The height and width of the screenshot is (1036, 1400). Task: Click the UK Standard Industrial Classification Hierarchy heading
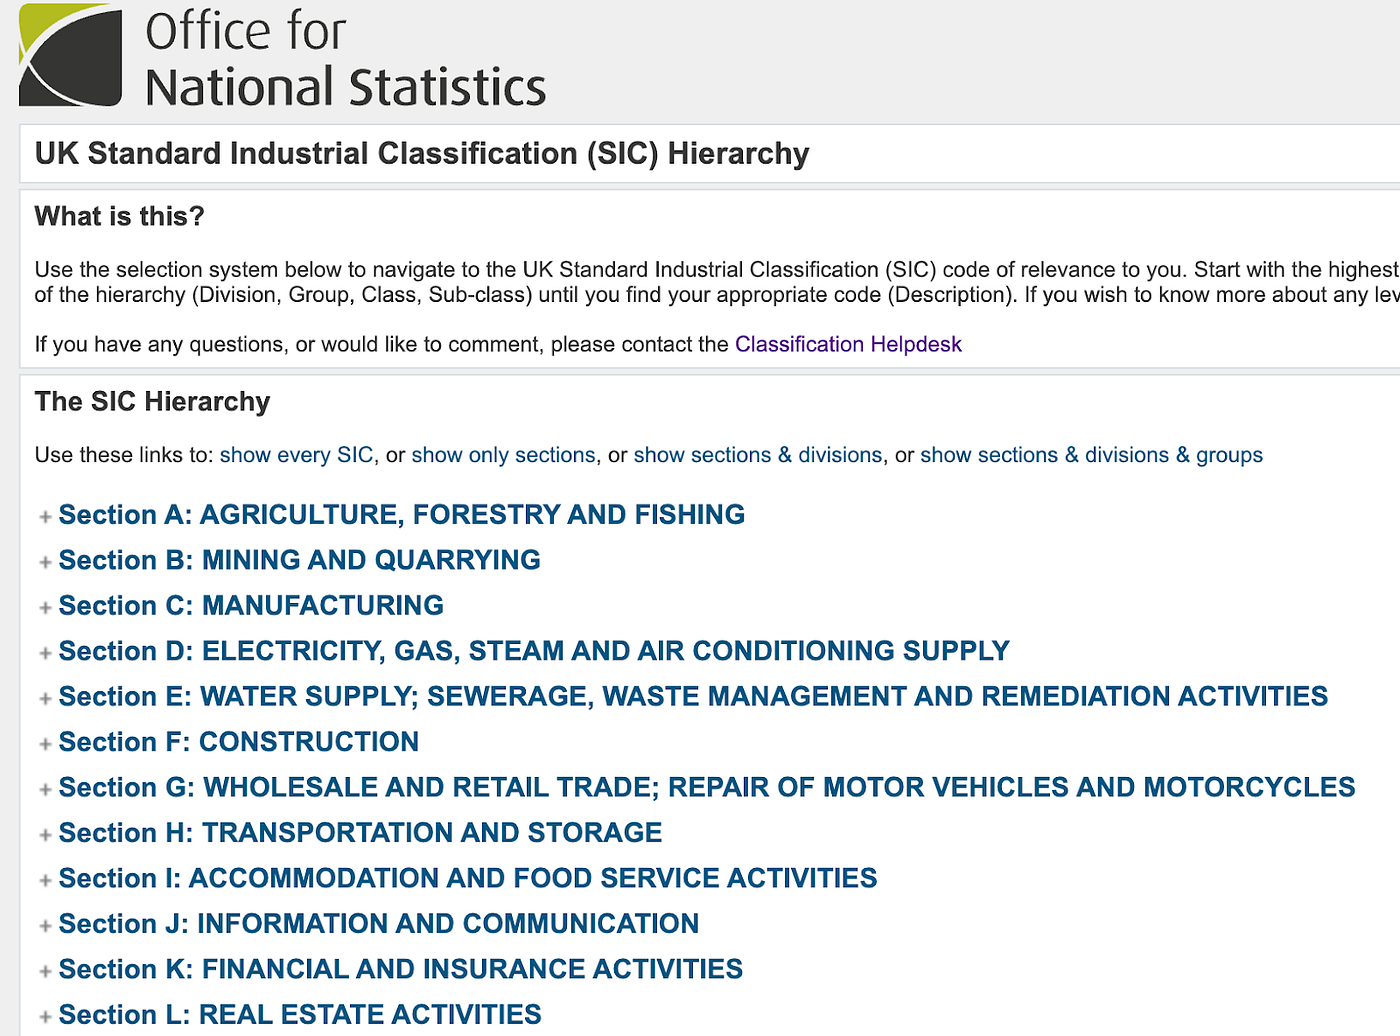(422, 153)
